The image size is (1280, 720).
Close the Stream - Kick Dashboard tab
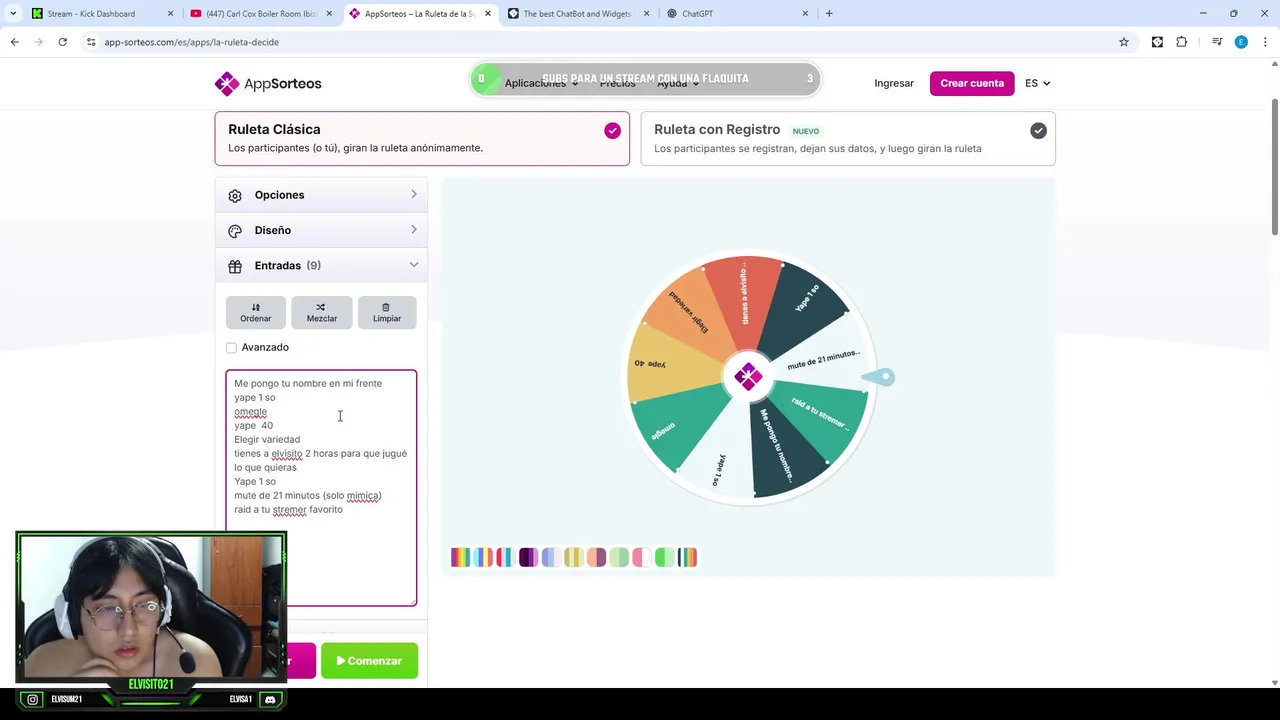pos(170,14)
